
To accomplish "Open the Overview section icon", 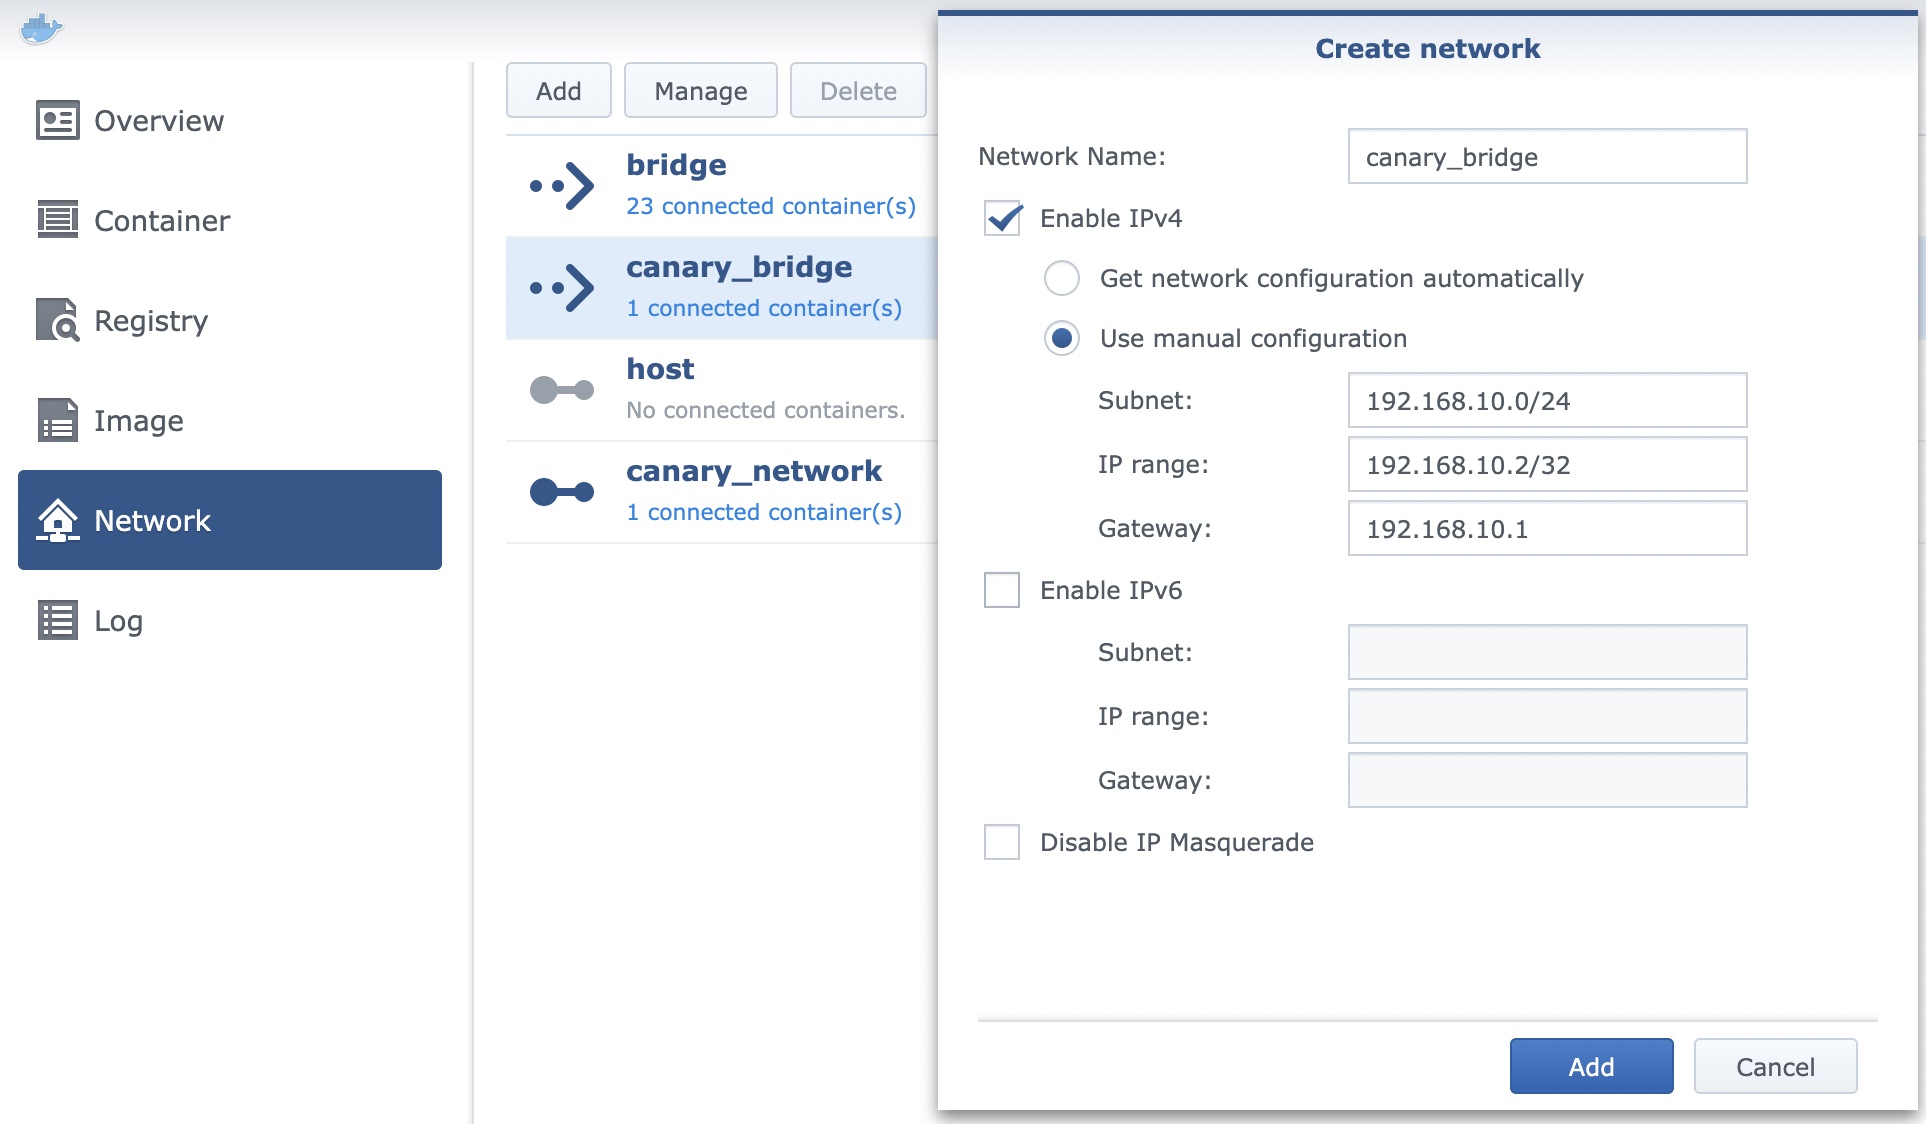I will click(x=57, y=121).
